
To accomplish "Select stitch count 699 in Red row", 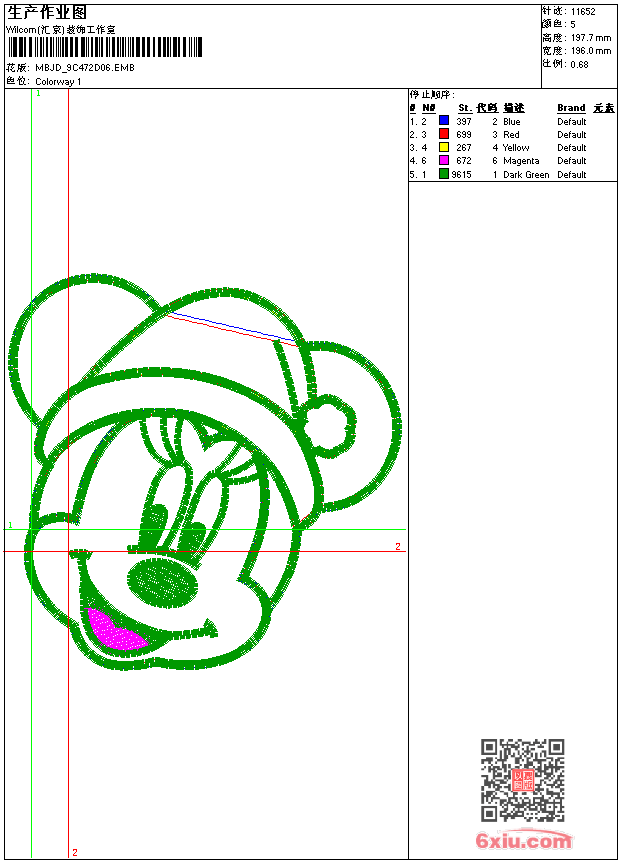I will [464, 135].
